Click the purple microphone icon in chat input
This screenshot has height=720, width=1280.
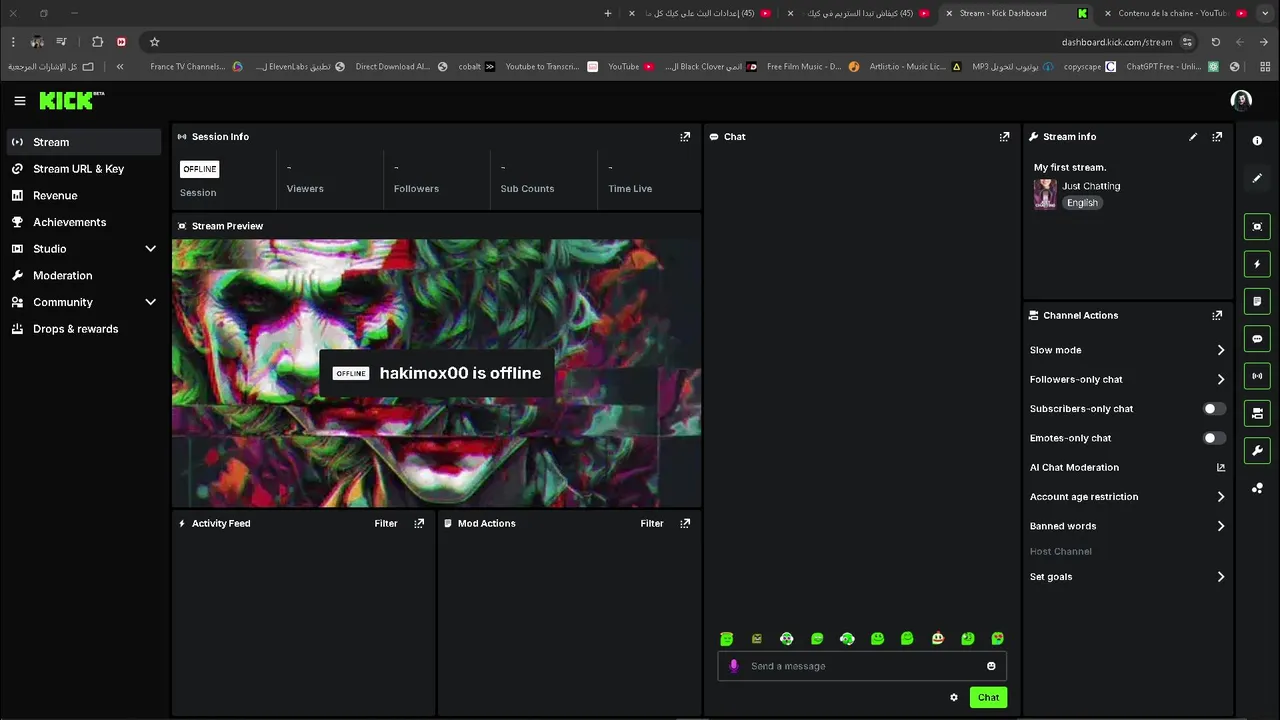pyautogui.click(x=734, y=666)
